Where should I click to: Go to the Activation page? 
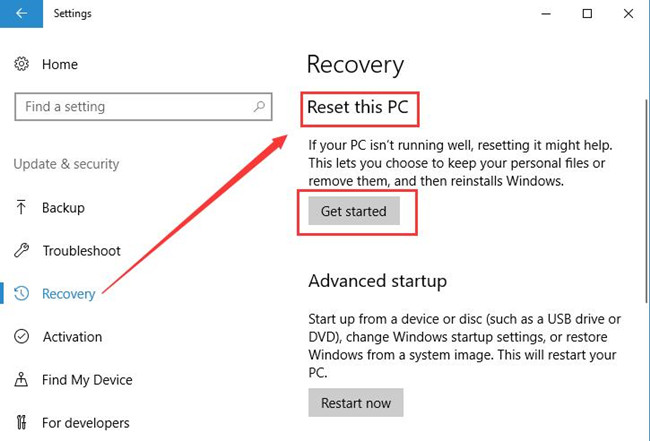click(x=73, y=337)
